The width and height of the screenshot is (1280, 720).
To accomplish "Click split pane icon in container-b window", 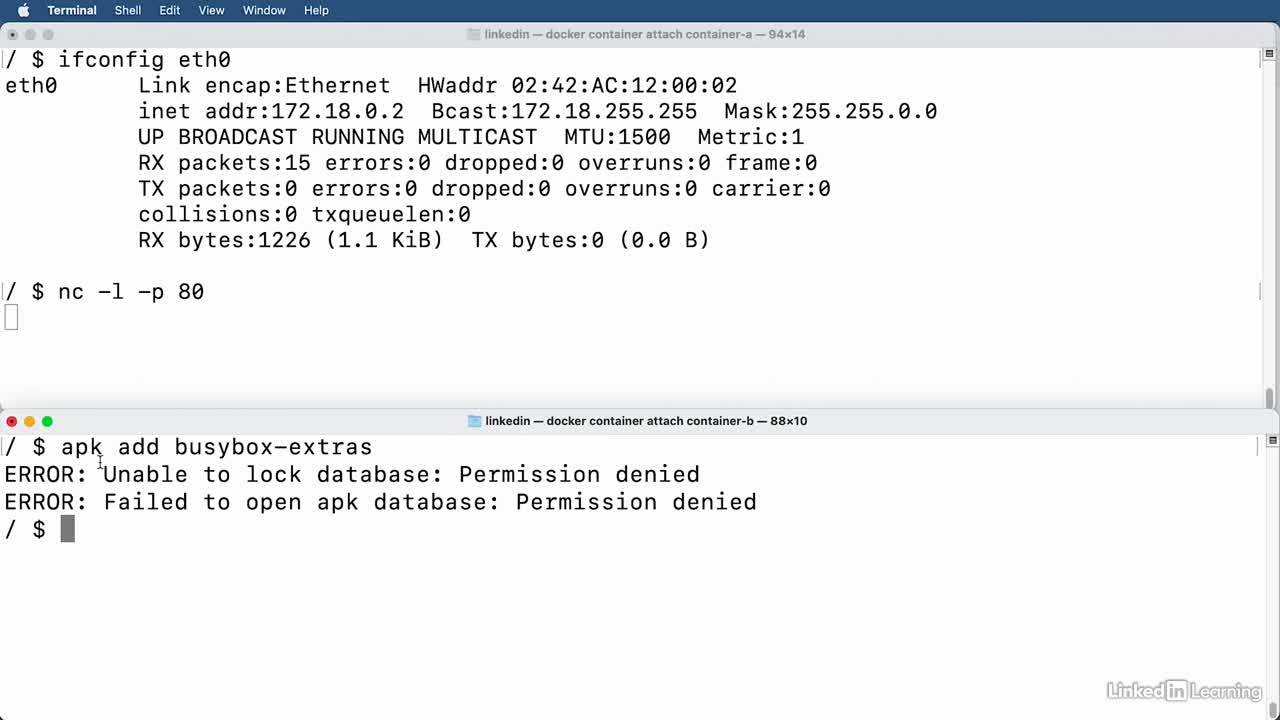I will 1272,440.
